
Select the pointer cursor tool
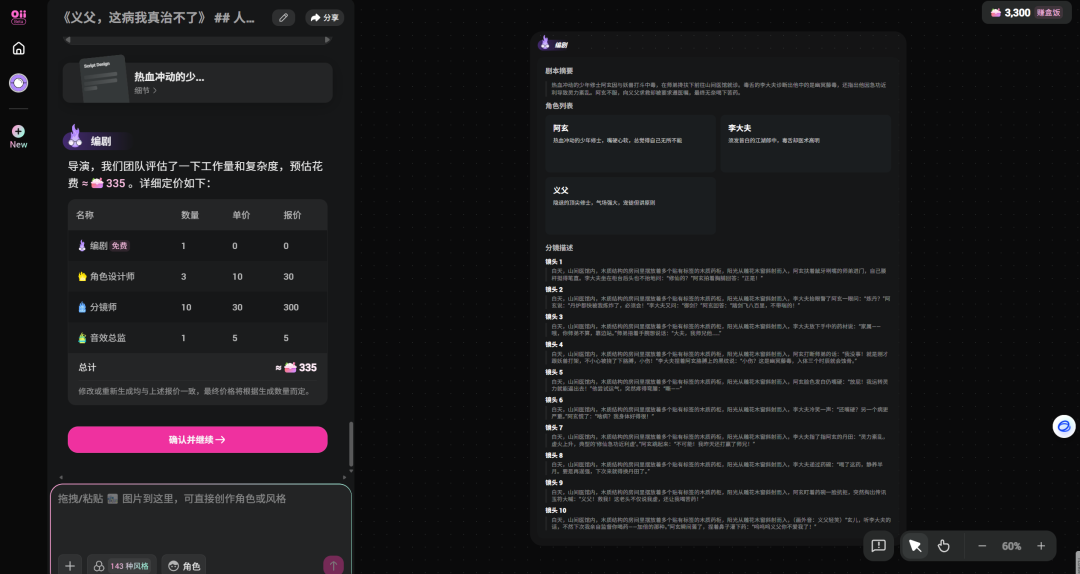(915, 546)
